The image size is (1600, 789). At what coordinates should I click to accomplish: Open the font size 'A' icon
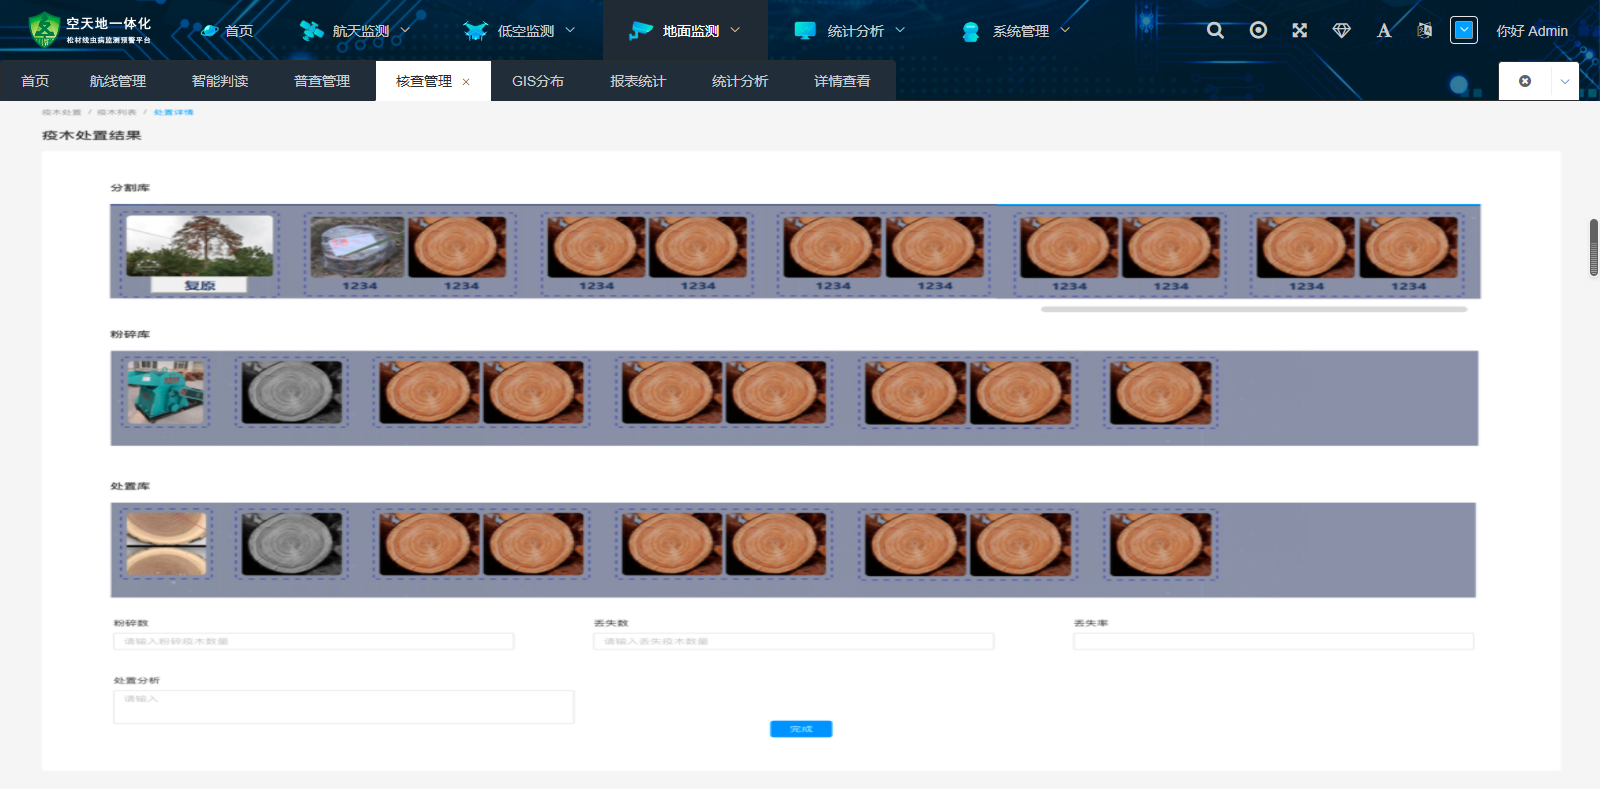(1384, 31)
